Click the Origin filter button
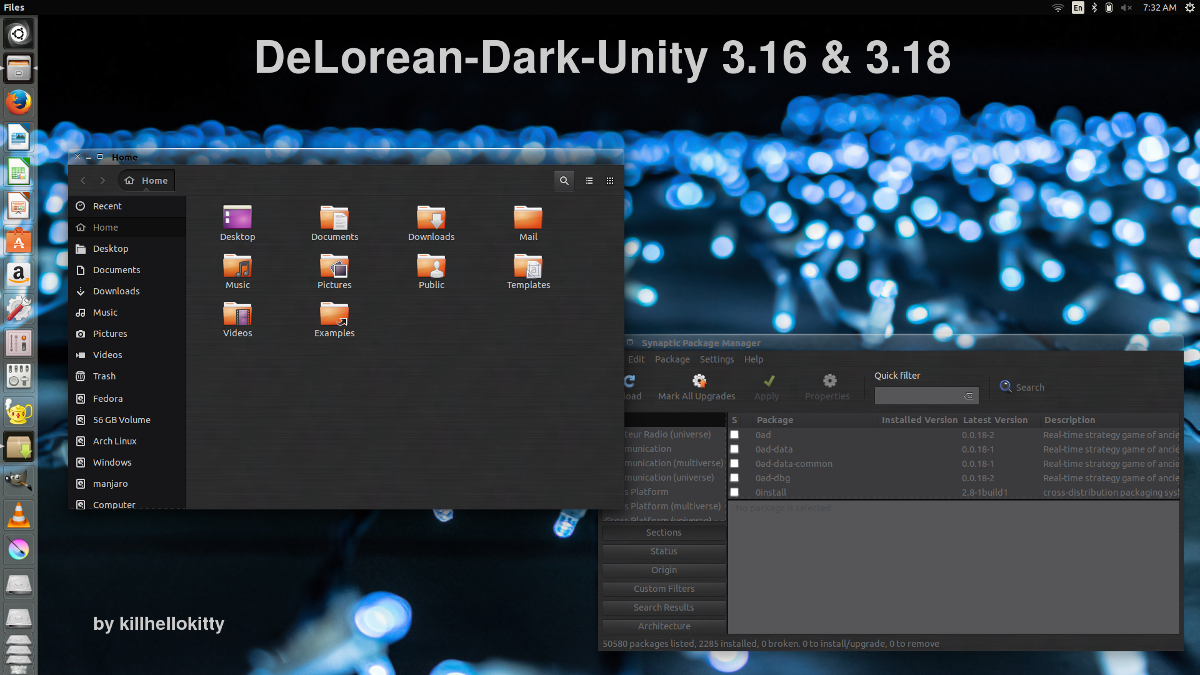1200x675 pixels. tap(664, 570)
